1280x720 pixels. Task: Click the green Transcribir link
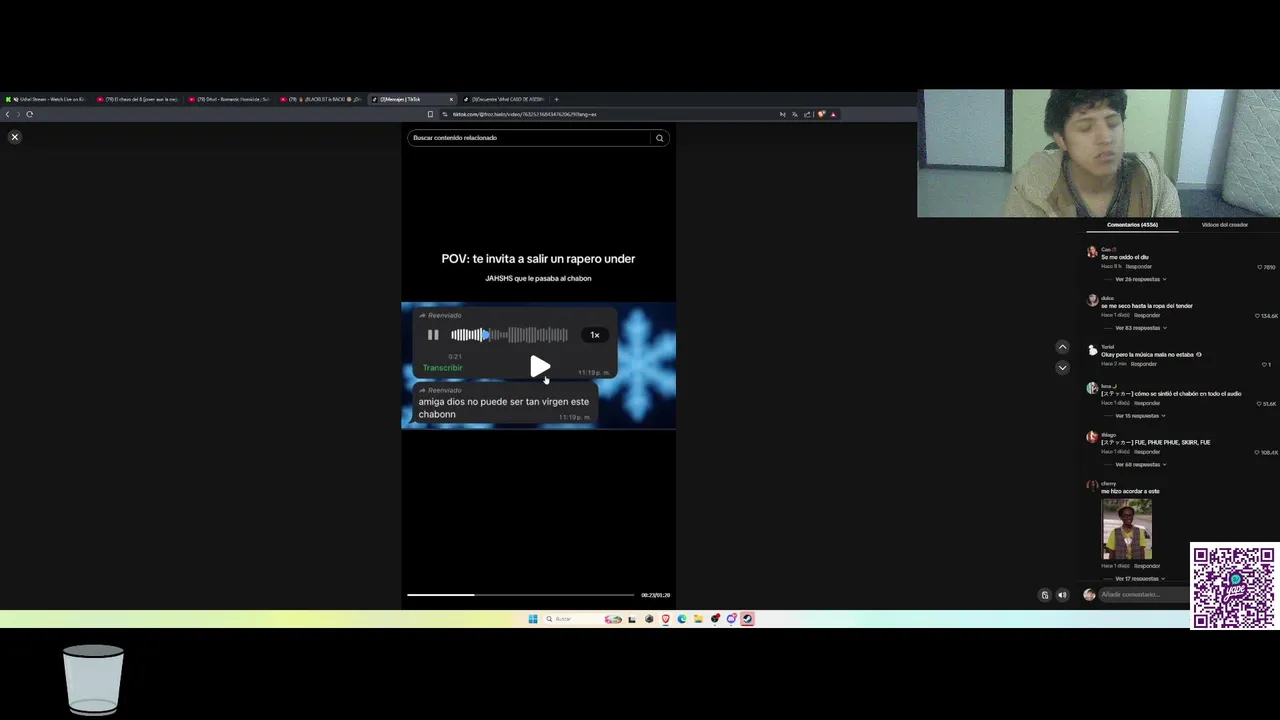442,368
